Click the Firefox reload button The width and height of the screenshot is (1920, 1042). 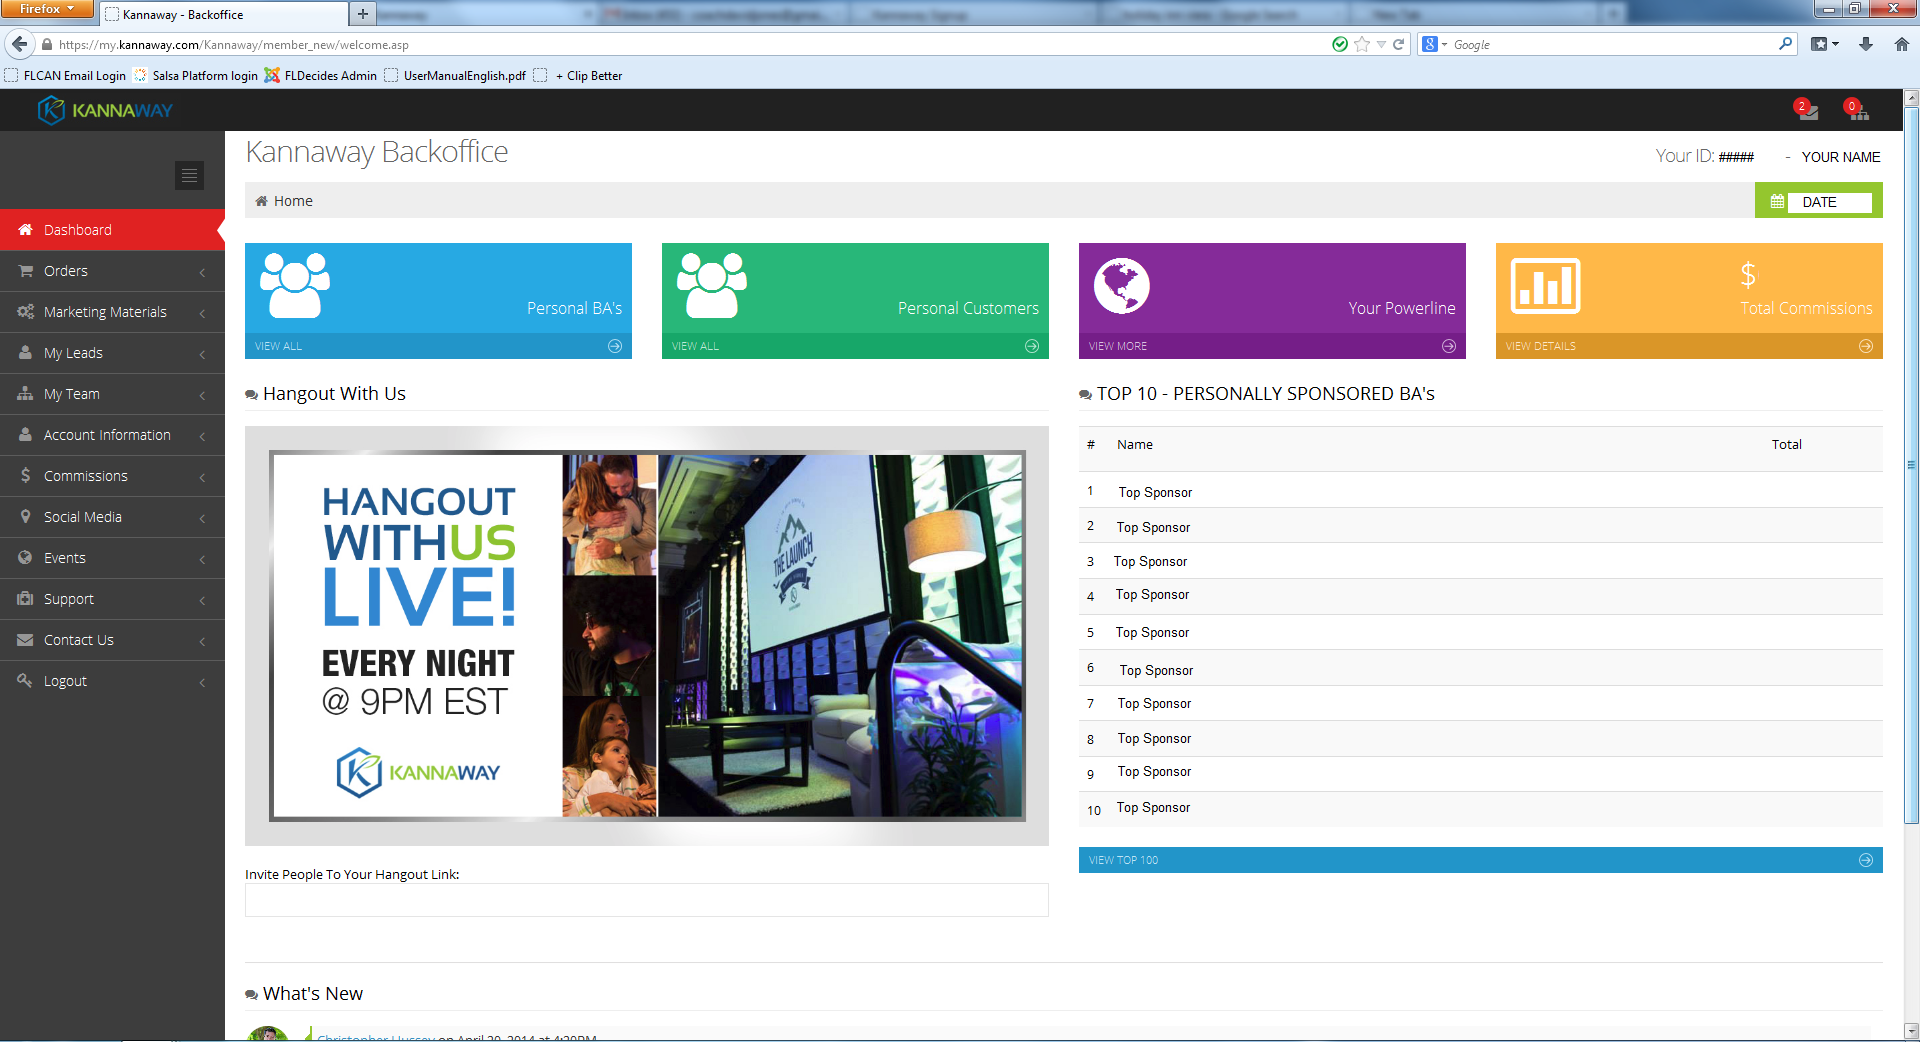(1399, 44)
